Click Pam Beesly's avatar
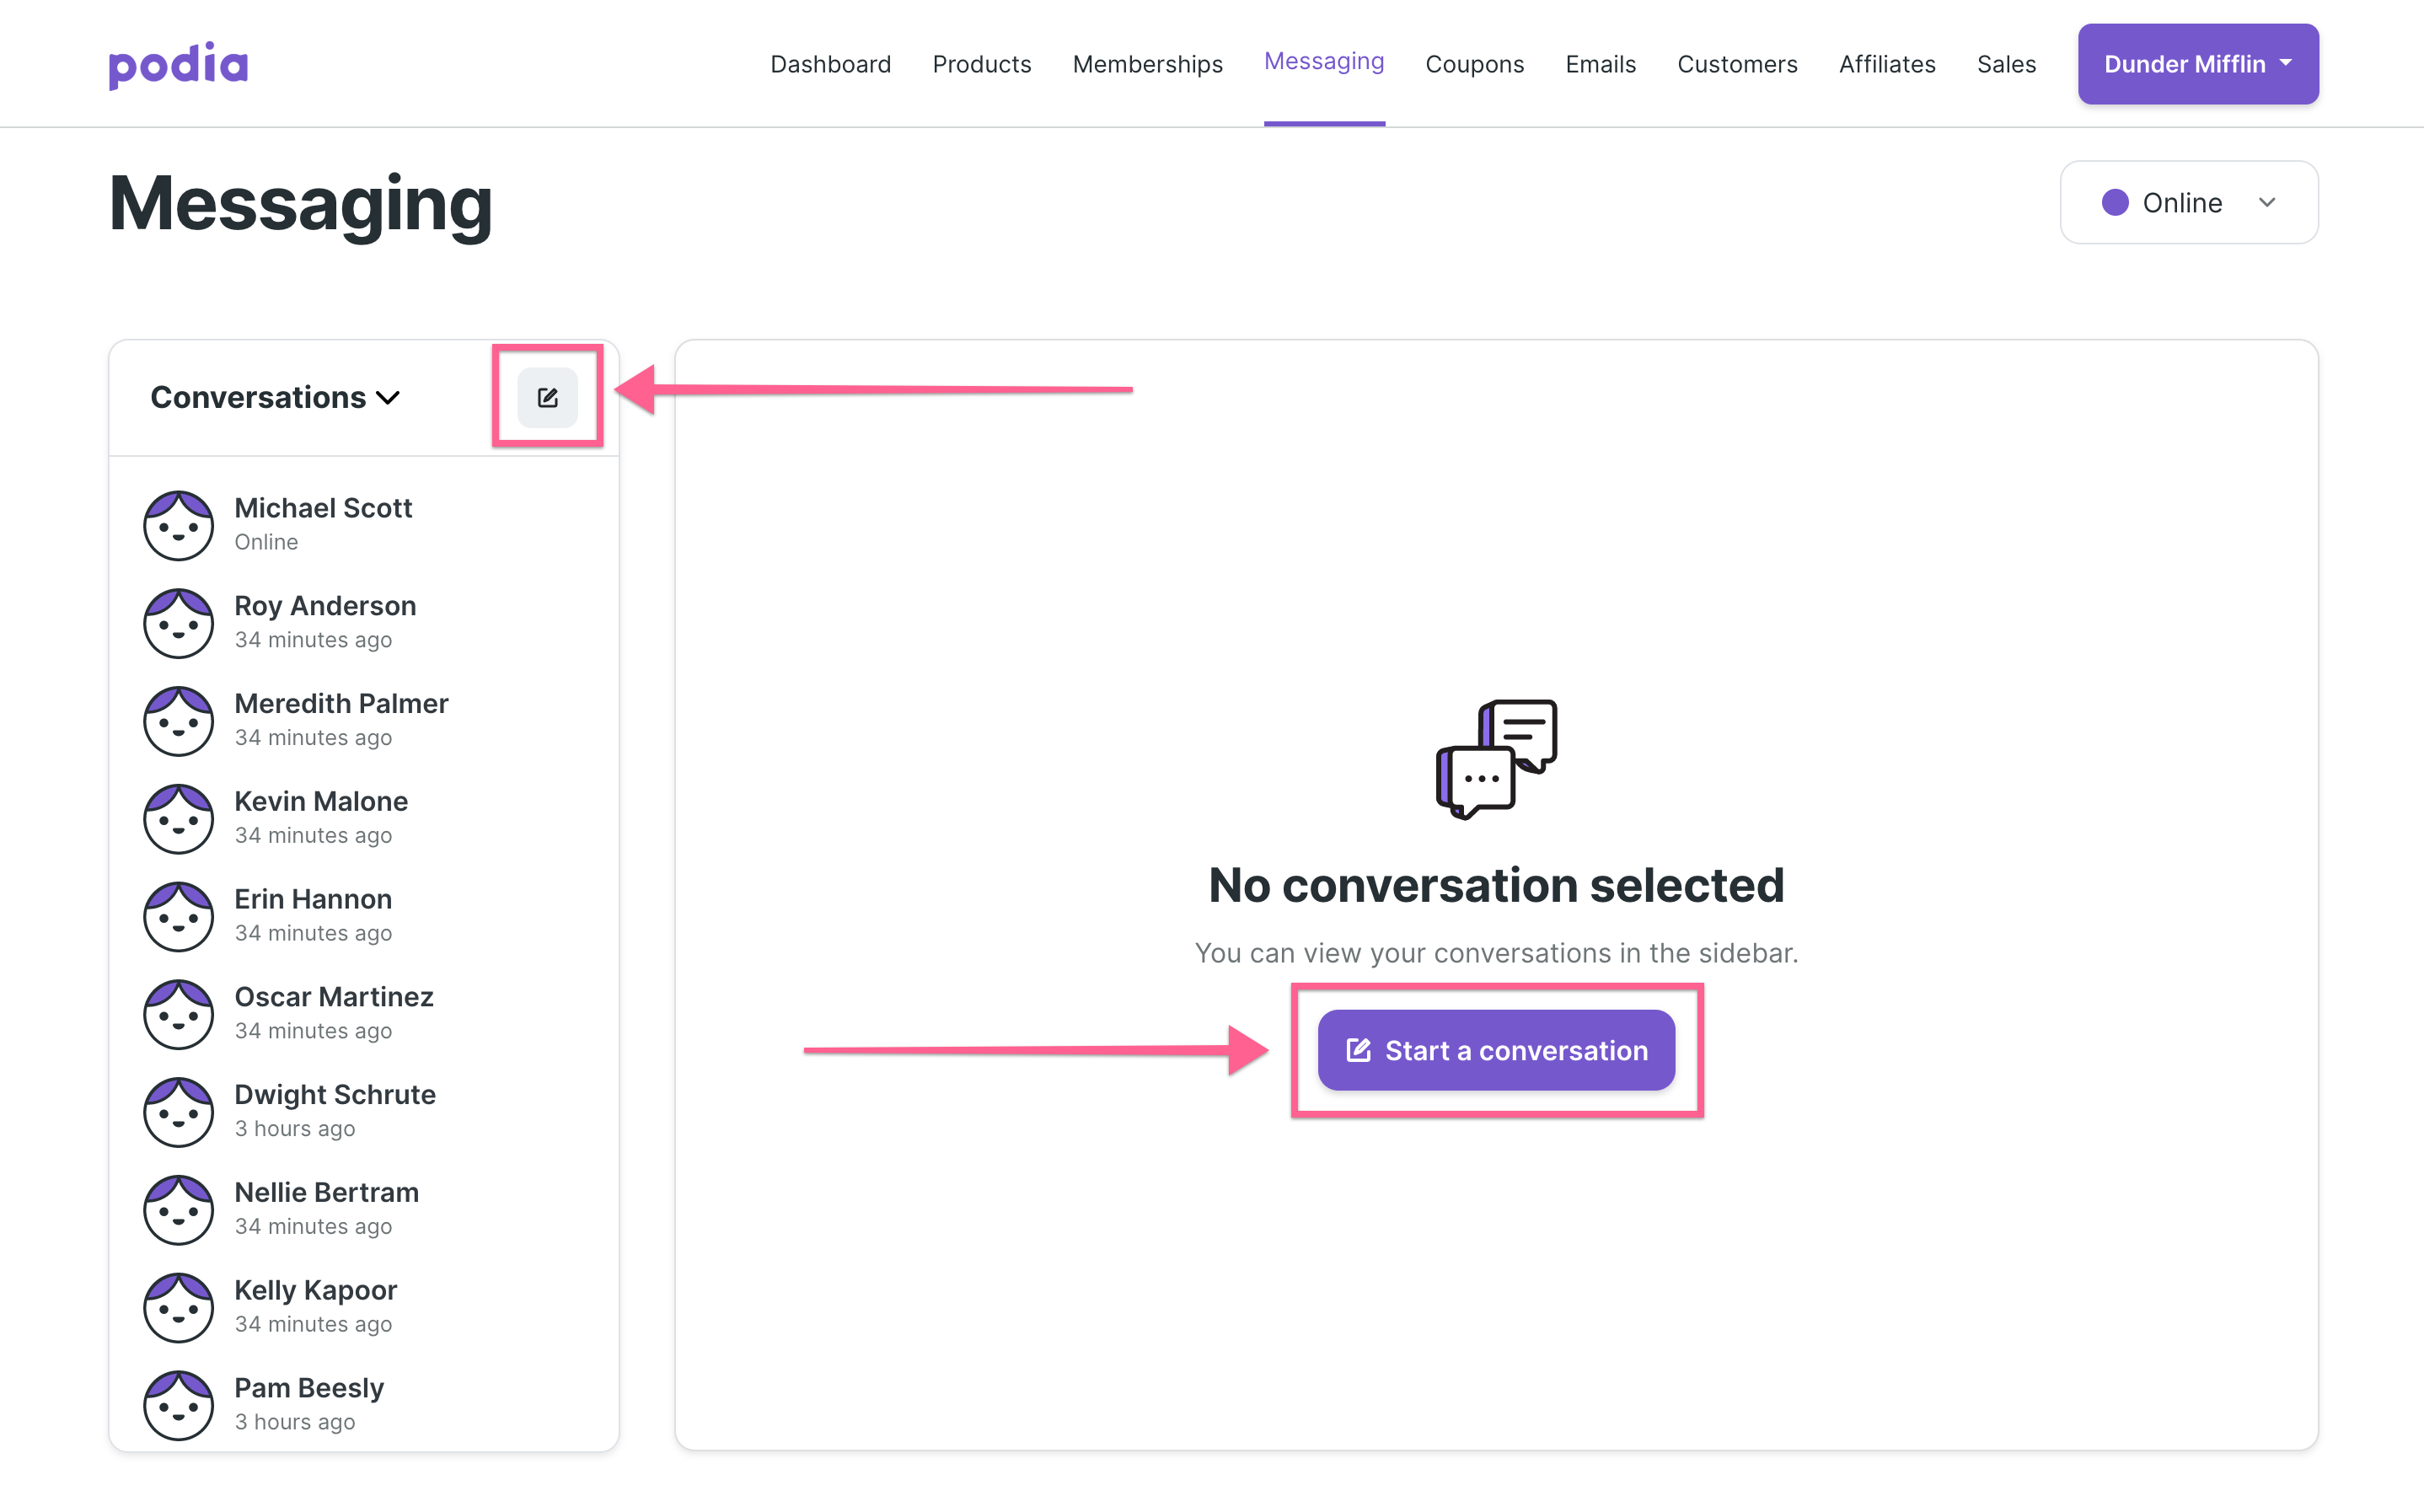The height and width of the screenshot is (1512, 2424). tap(179, 1404)
